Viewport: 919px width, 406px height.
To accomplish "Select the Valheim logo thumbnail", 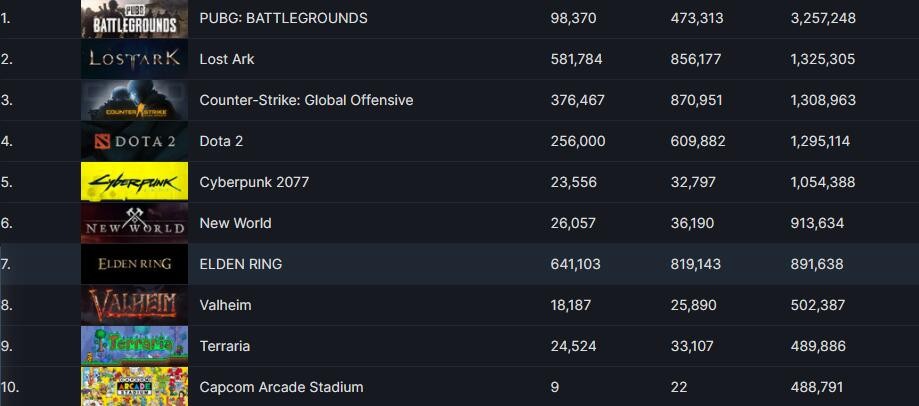I will [x=134, y=305].
